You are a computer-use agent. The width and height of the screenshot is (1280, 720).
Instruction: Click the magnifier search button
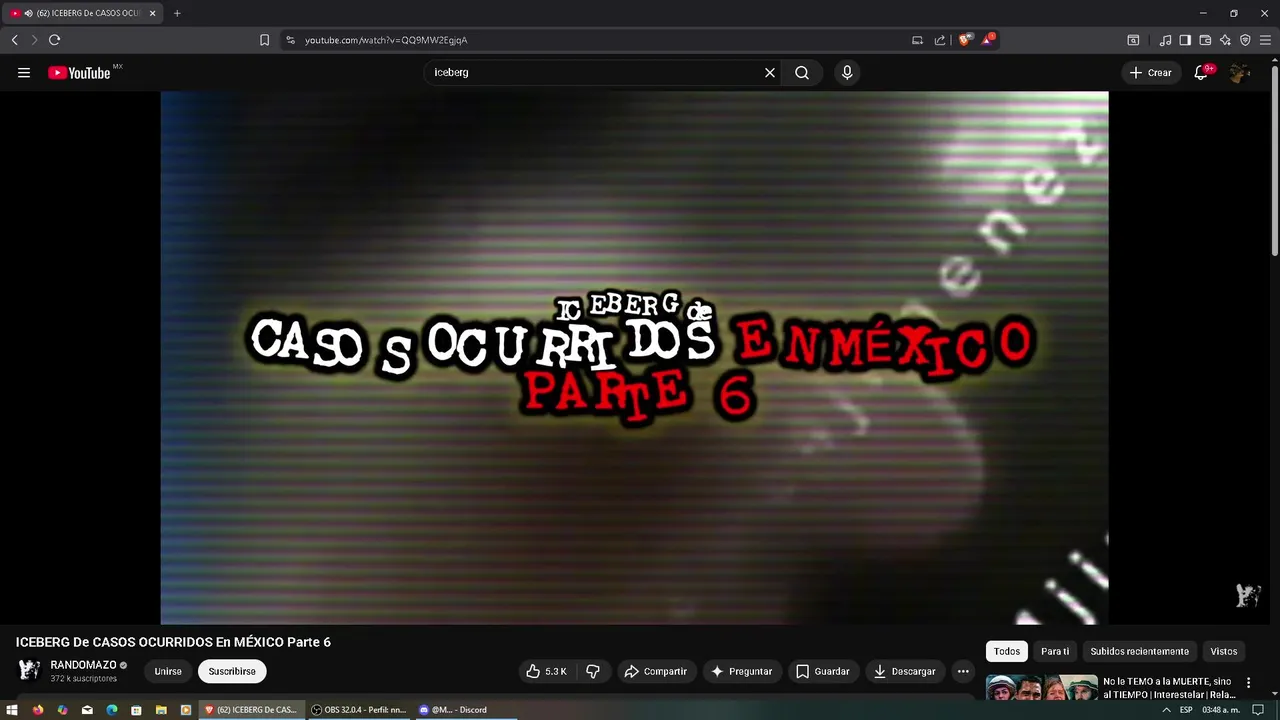pyautogui.click(x=802, y=73)
